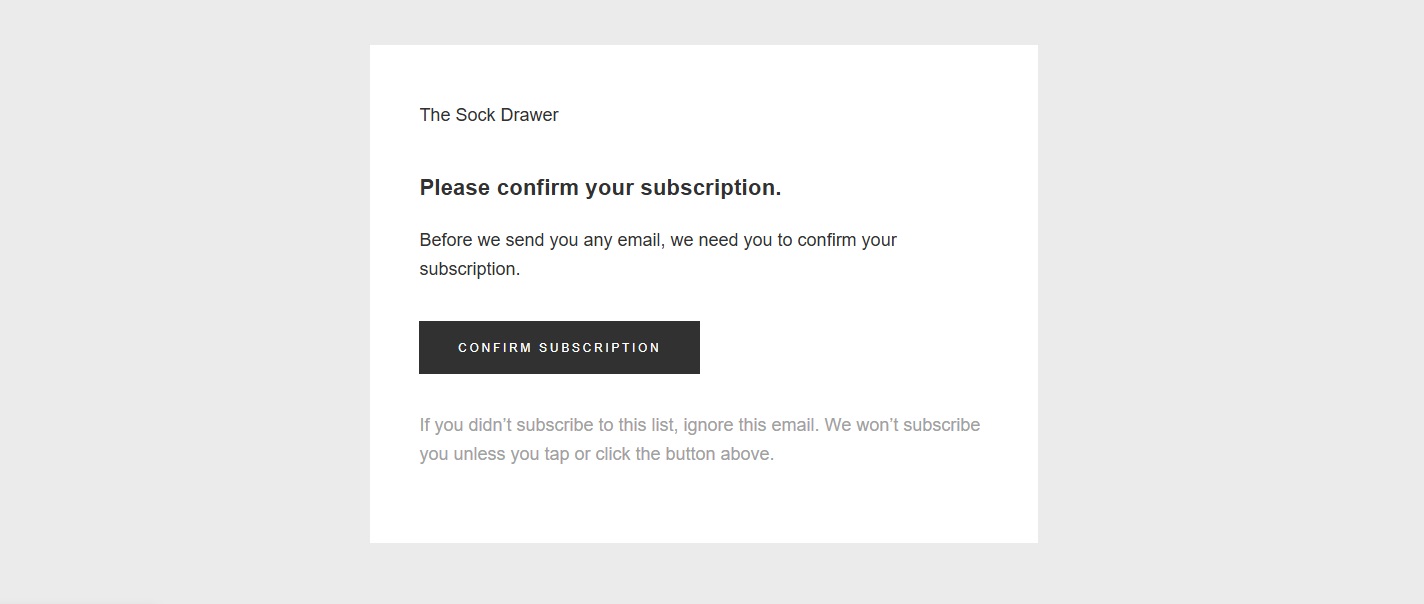1424x604 pixels.
Task: Click the 'Please confirm your subscription.' heading
Action: pos(600,187)
